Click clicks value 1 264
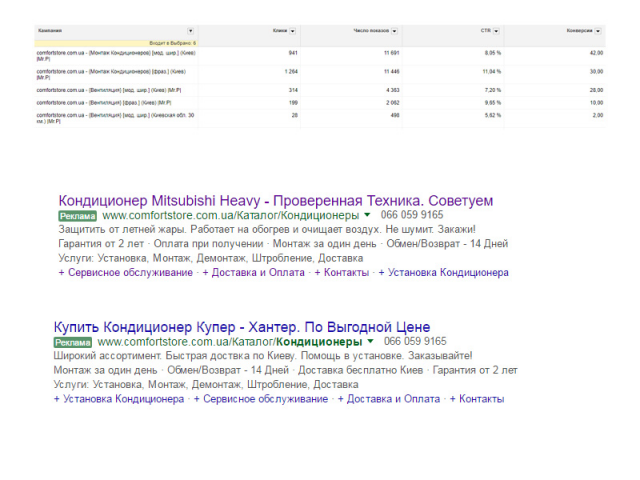The width and height of the screenshot is (640, 480). (x=291, y=71)
